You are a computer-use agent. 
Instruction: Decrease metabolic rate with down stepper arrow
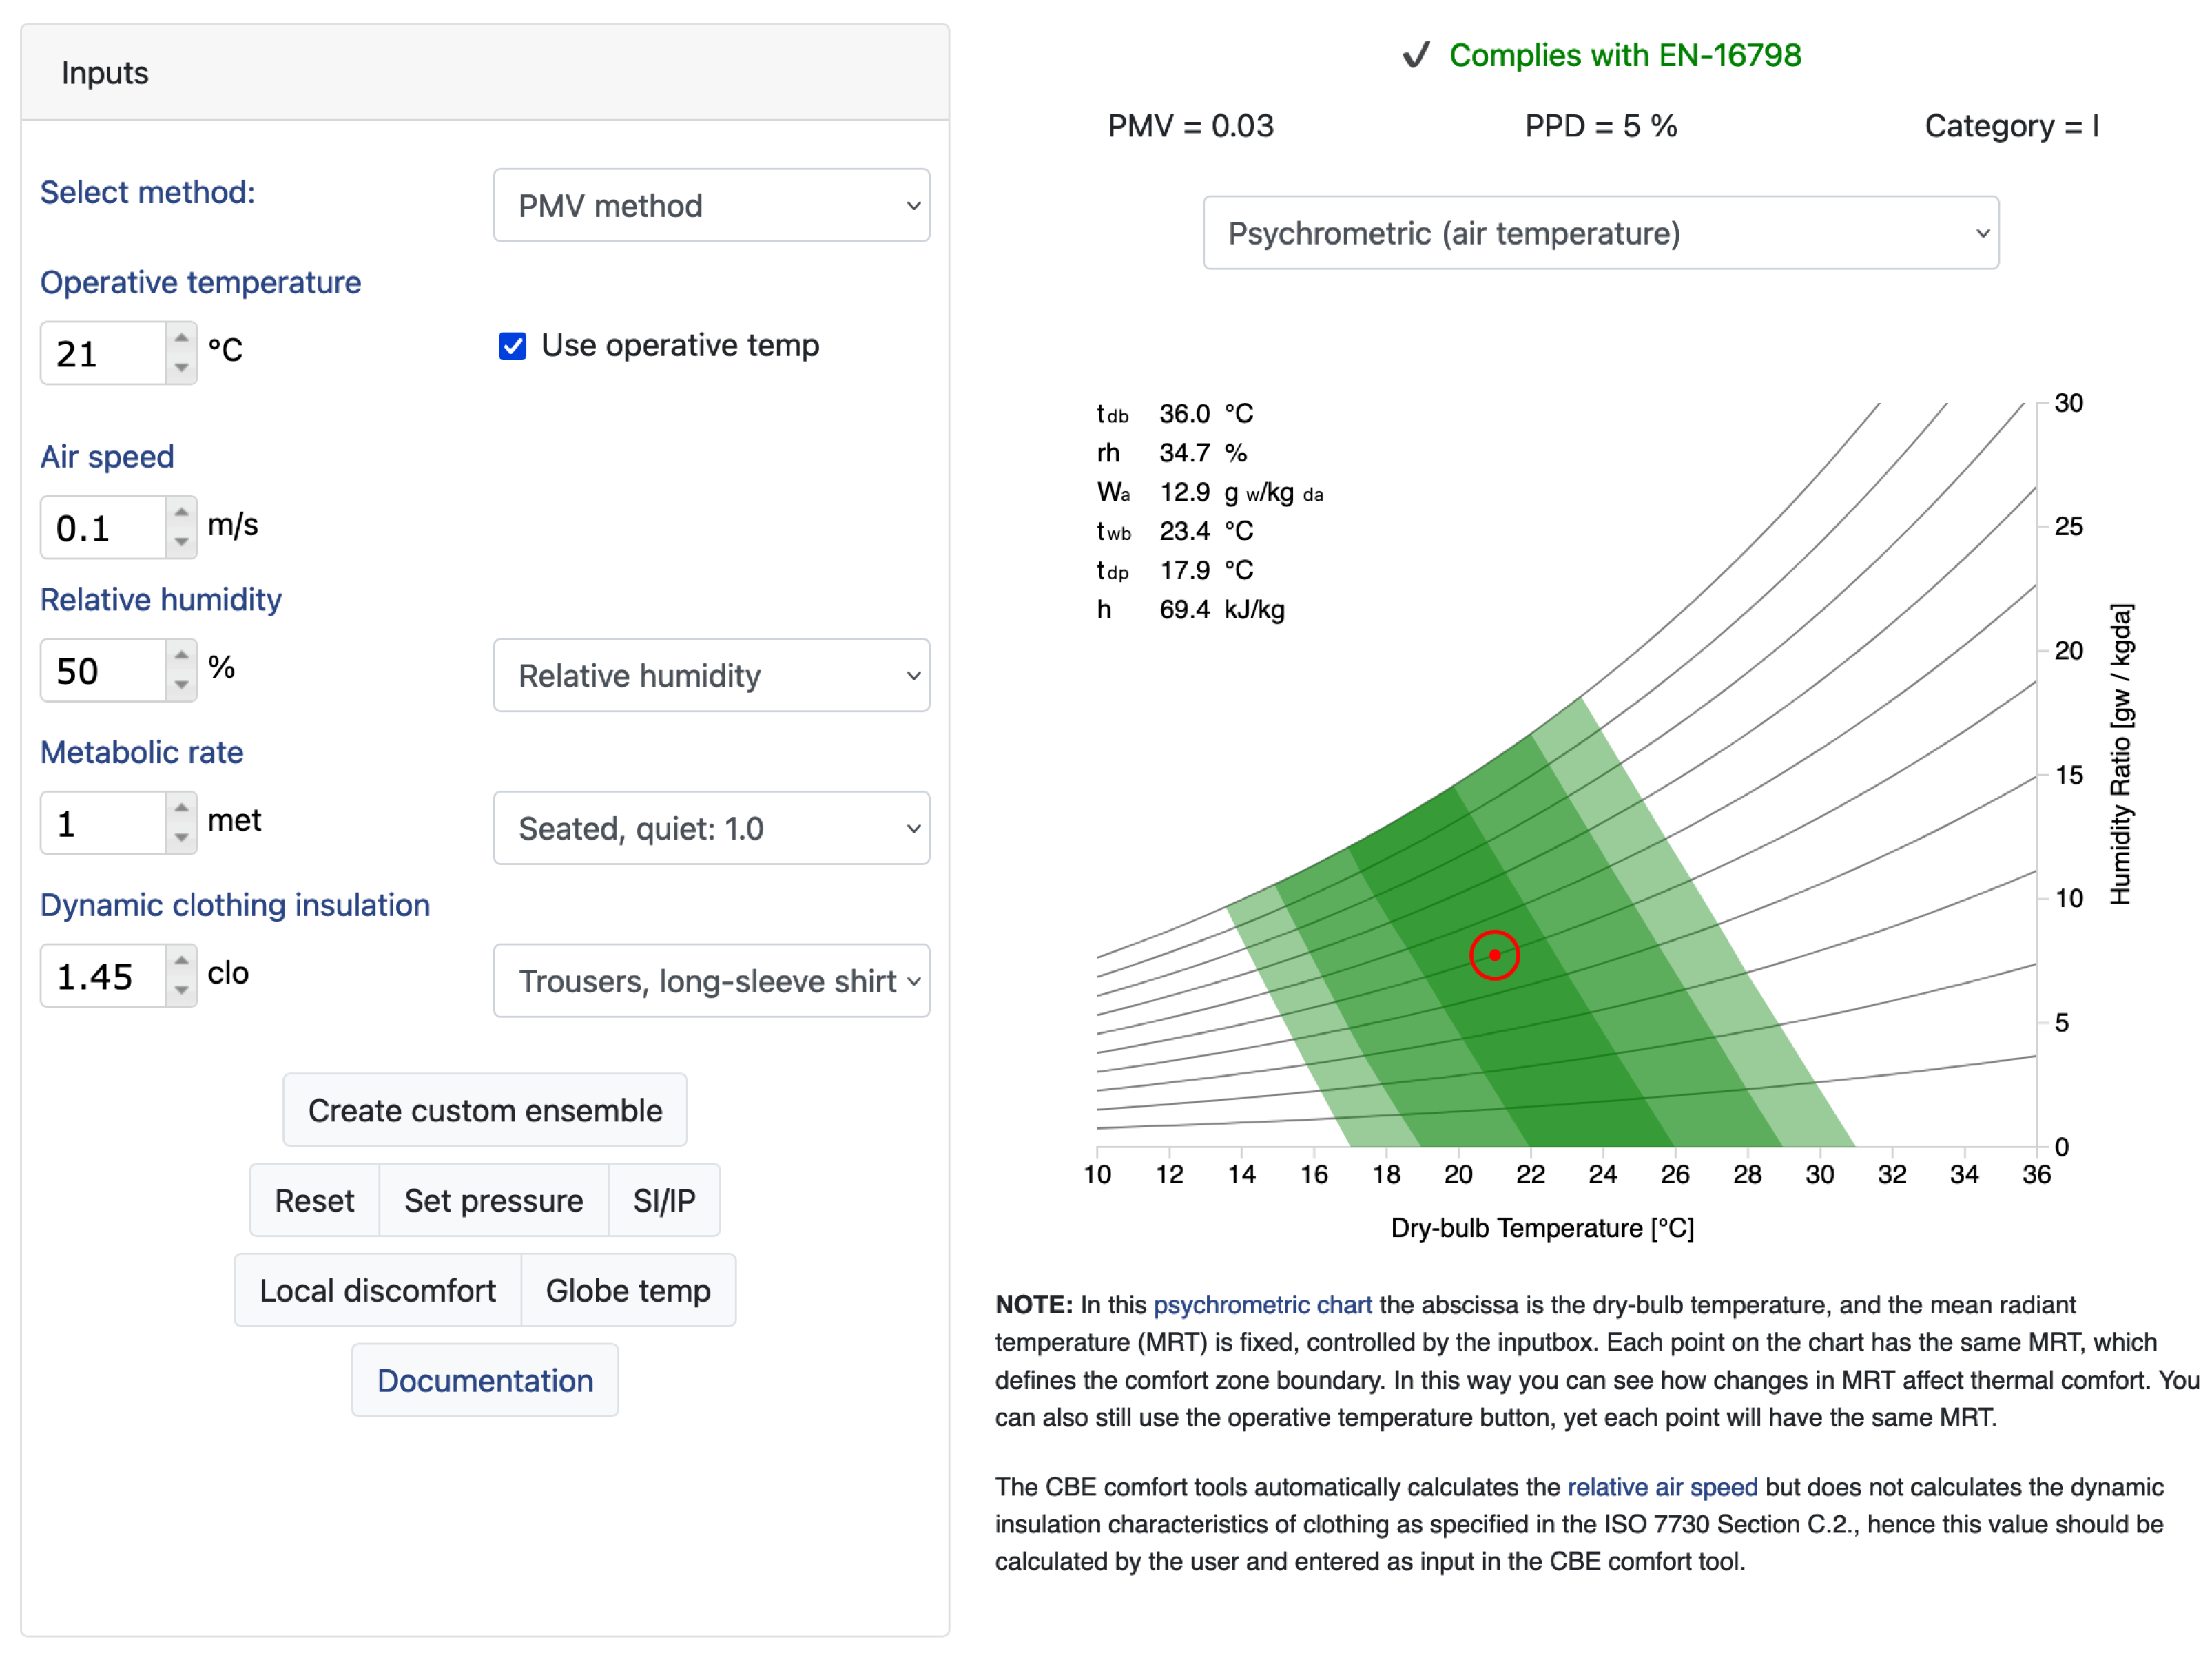181,838
